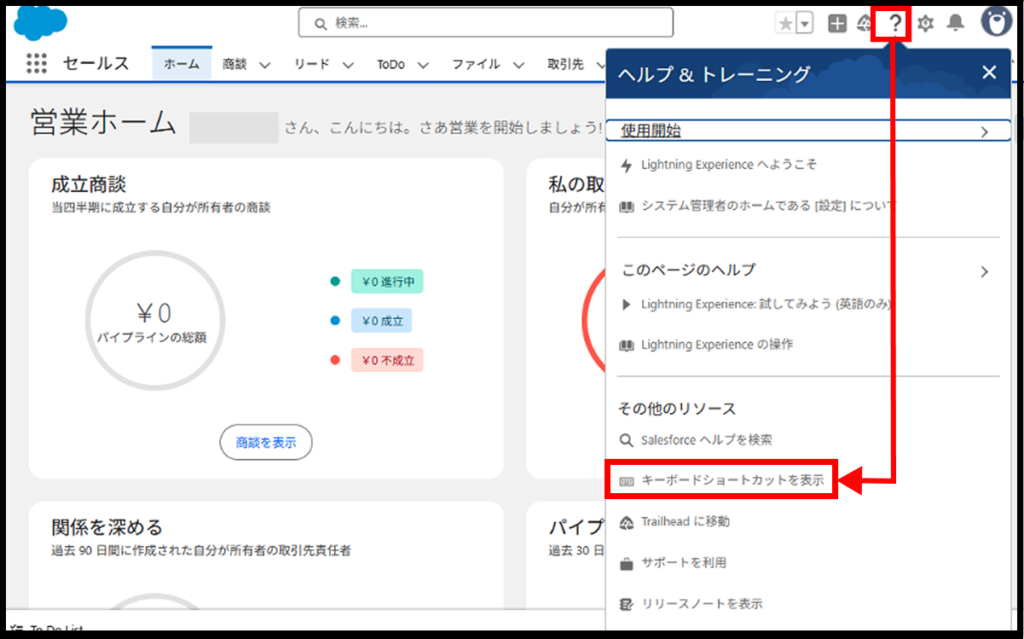Image resolution: width=1024 pixels, height=639 pixels.
Task: Click the 検索 search field
Action: (486, 22)
